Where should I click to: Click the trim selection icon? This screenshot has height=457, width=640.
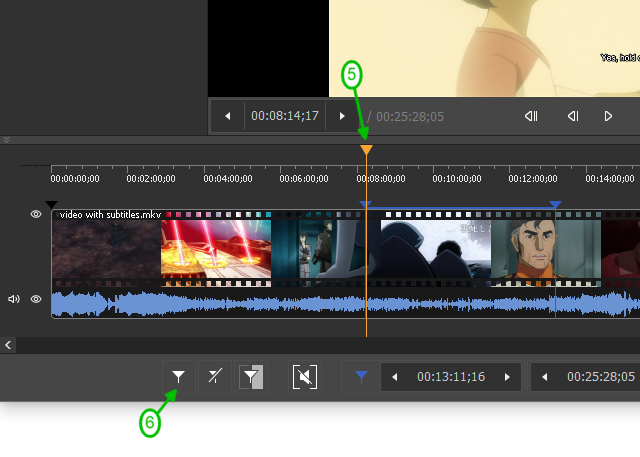point(251,377)
